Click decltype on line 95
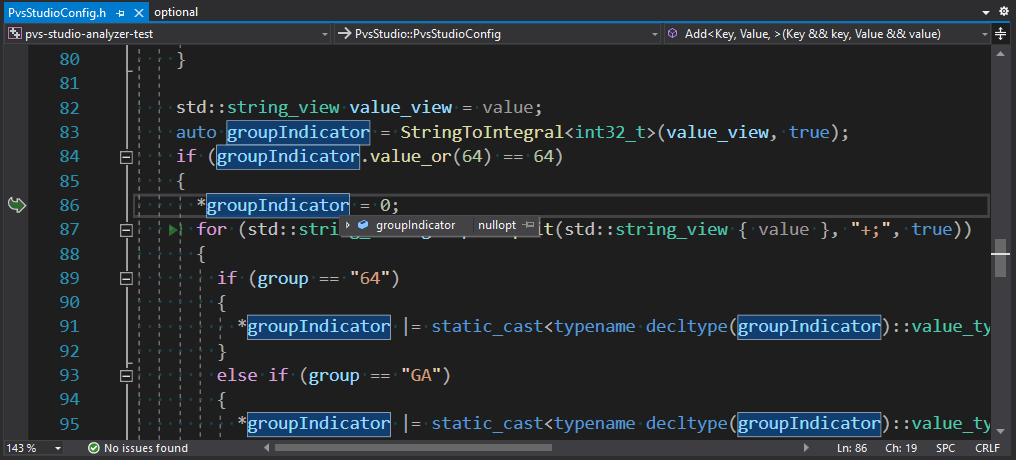The height and width of the screenshot is (460, 1016). (x=687, y=424)
